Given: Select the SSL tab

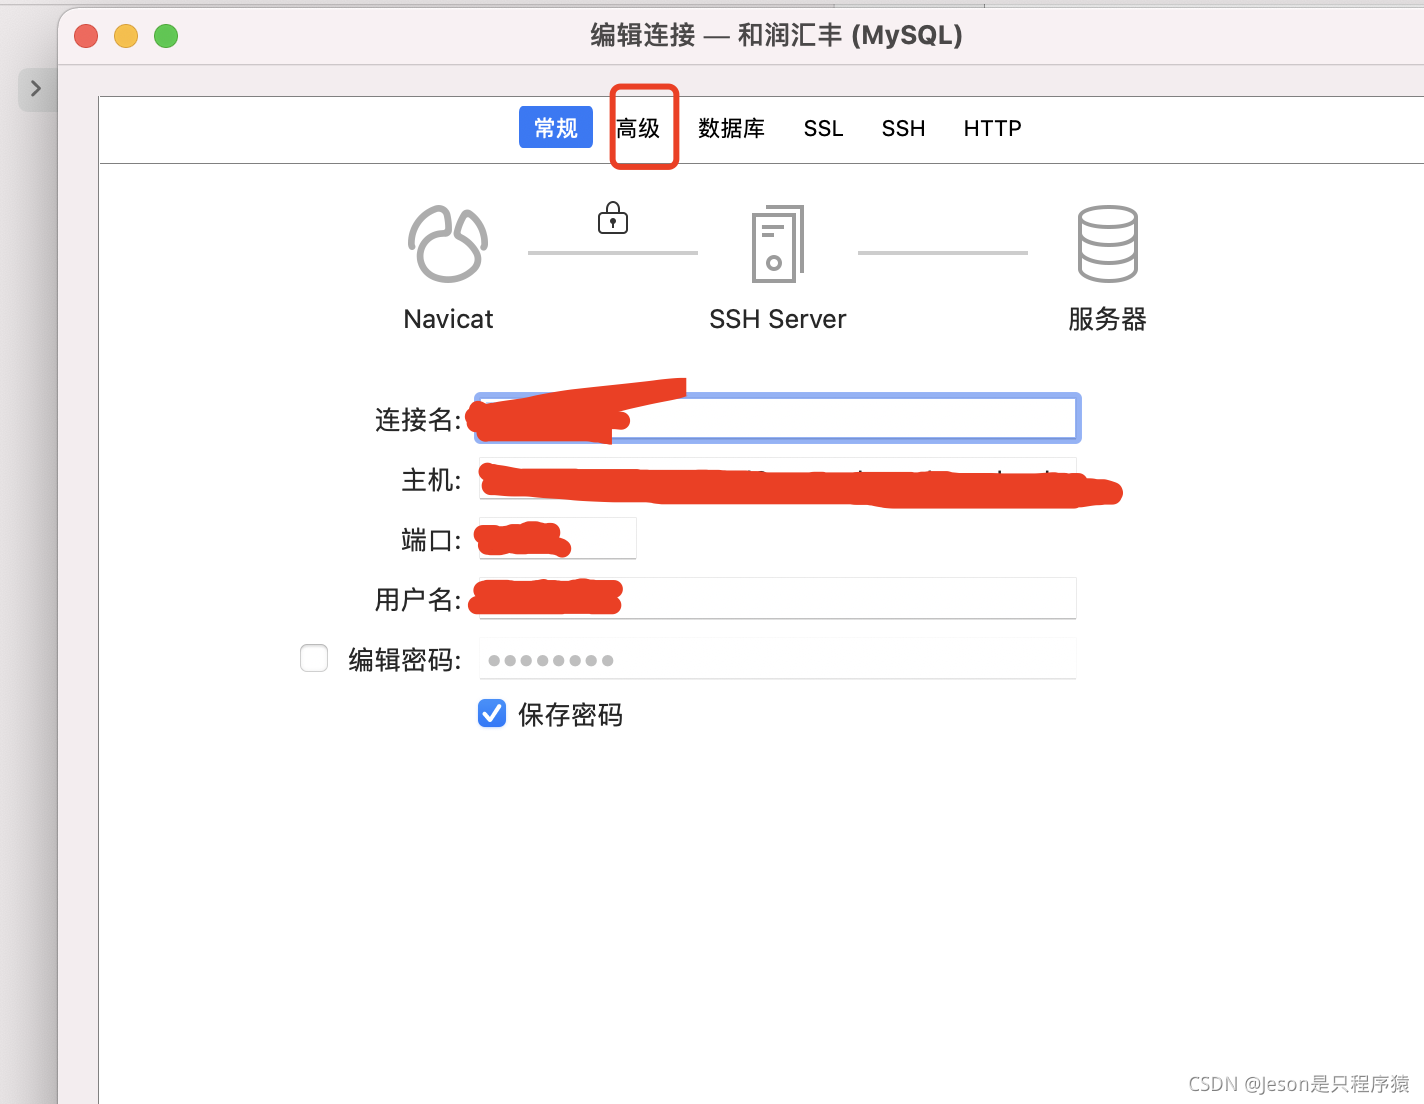Looking at the screenshot, I should (x=823, y=128).
